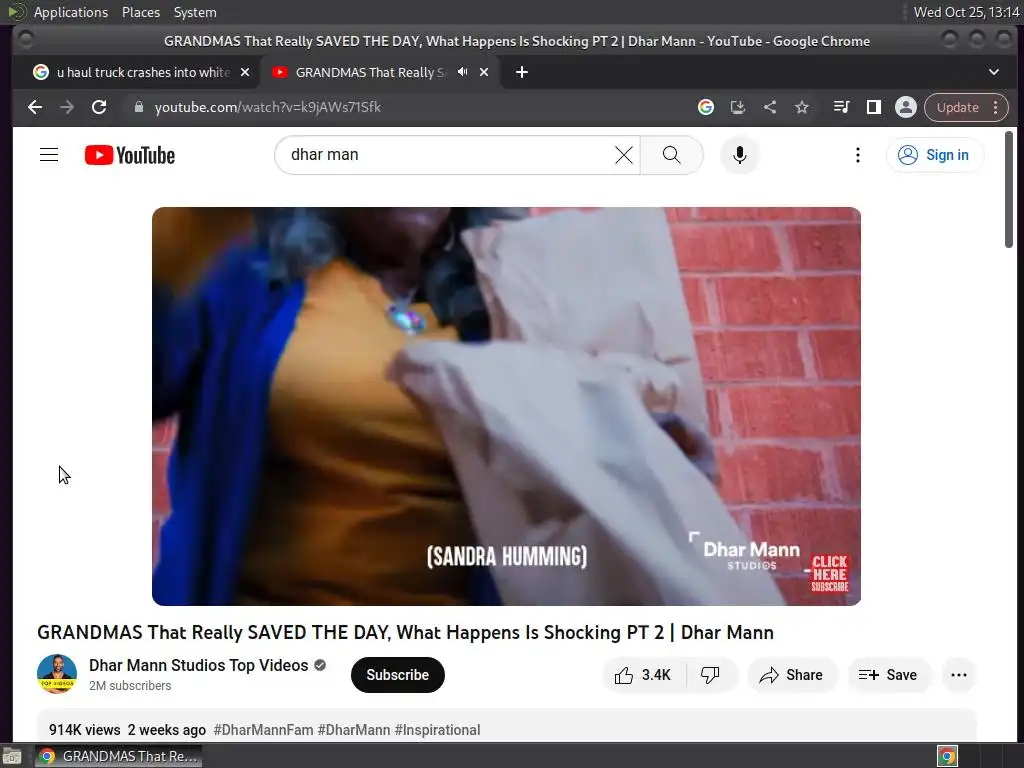Screen dimensions: 1024x768
Task: Click the video player to pause
Action: [506, 406]
